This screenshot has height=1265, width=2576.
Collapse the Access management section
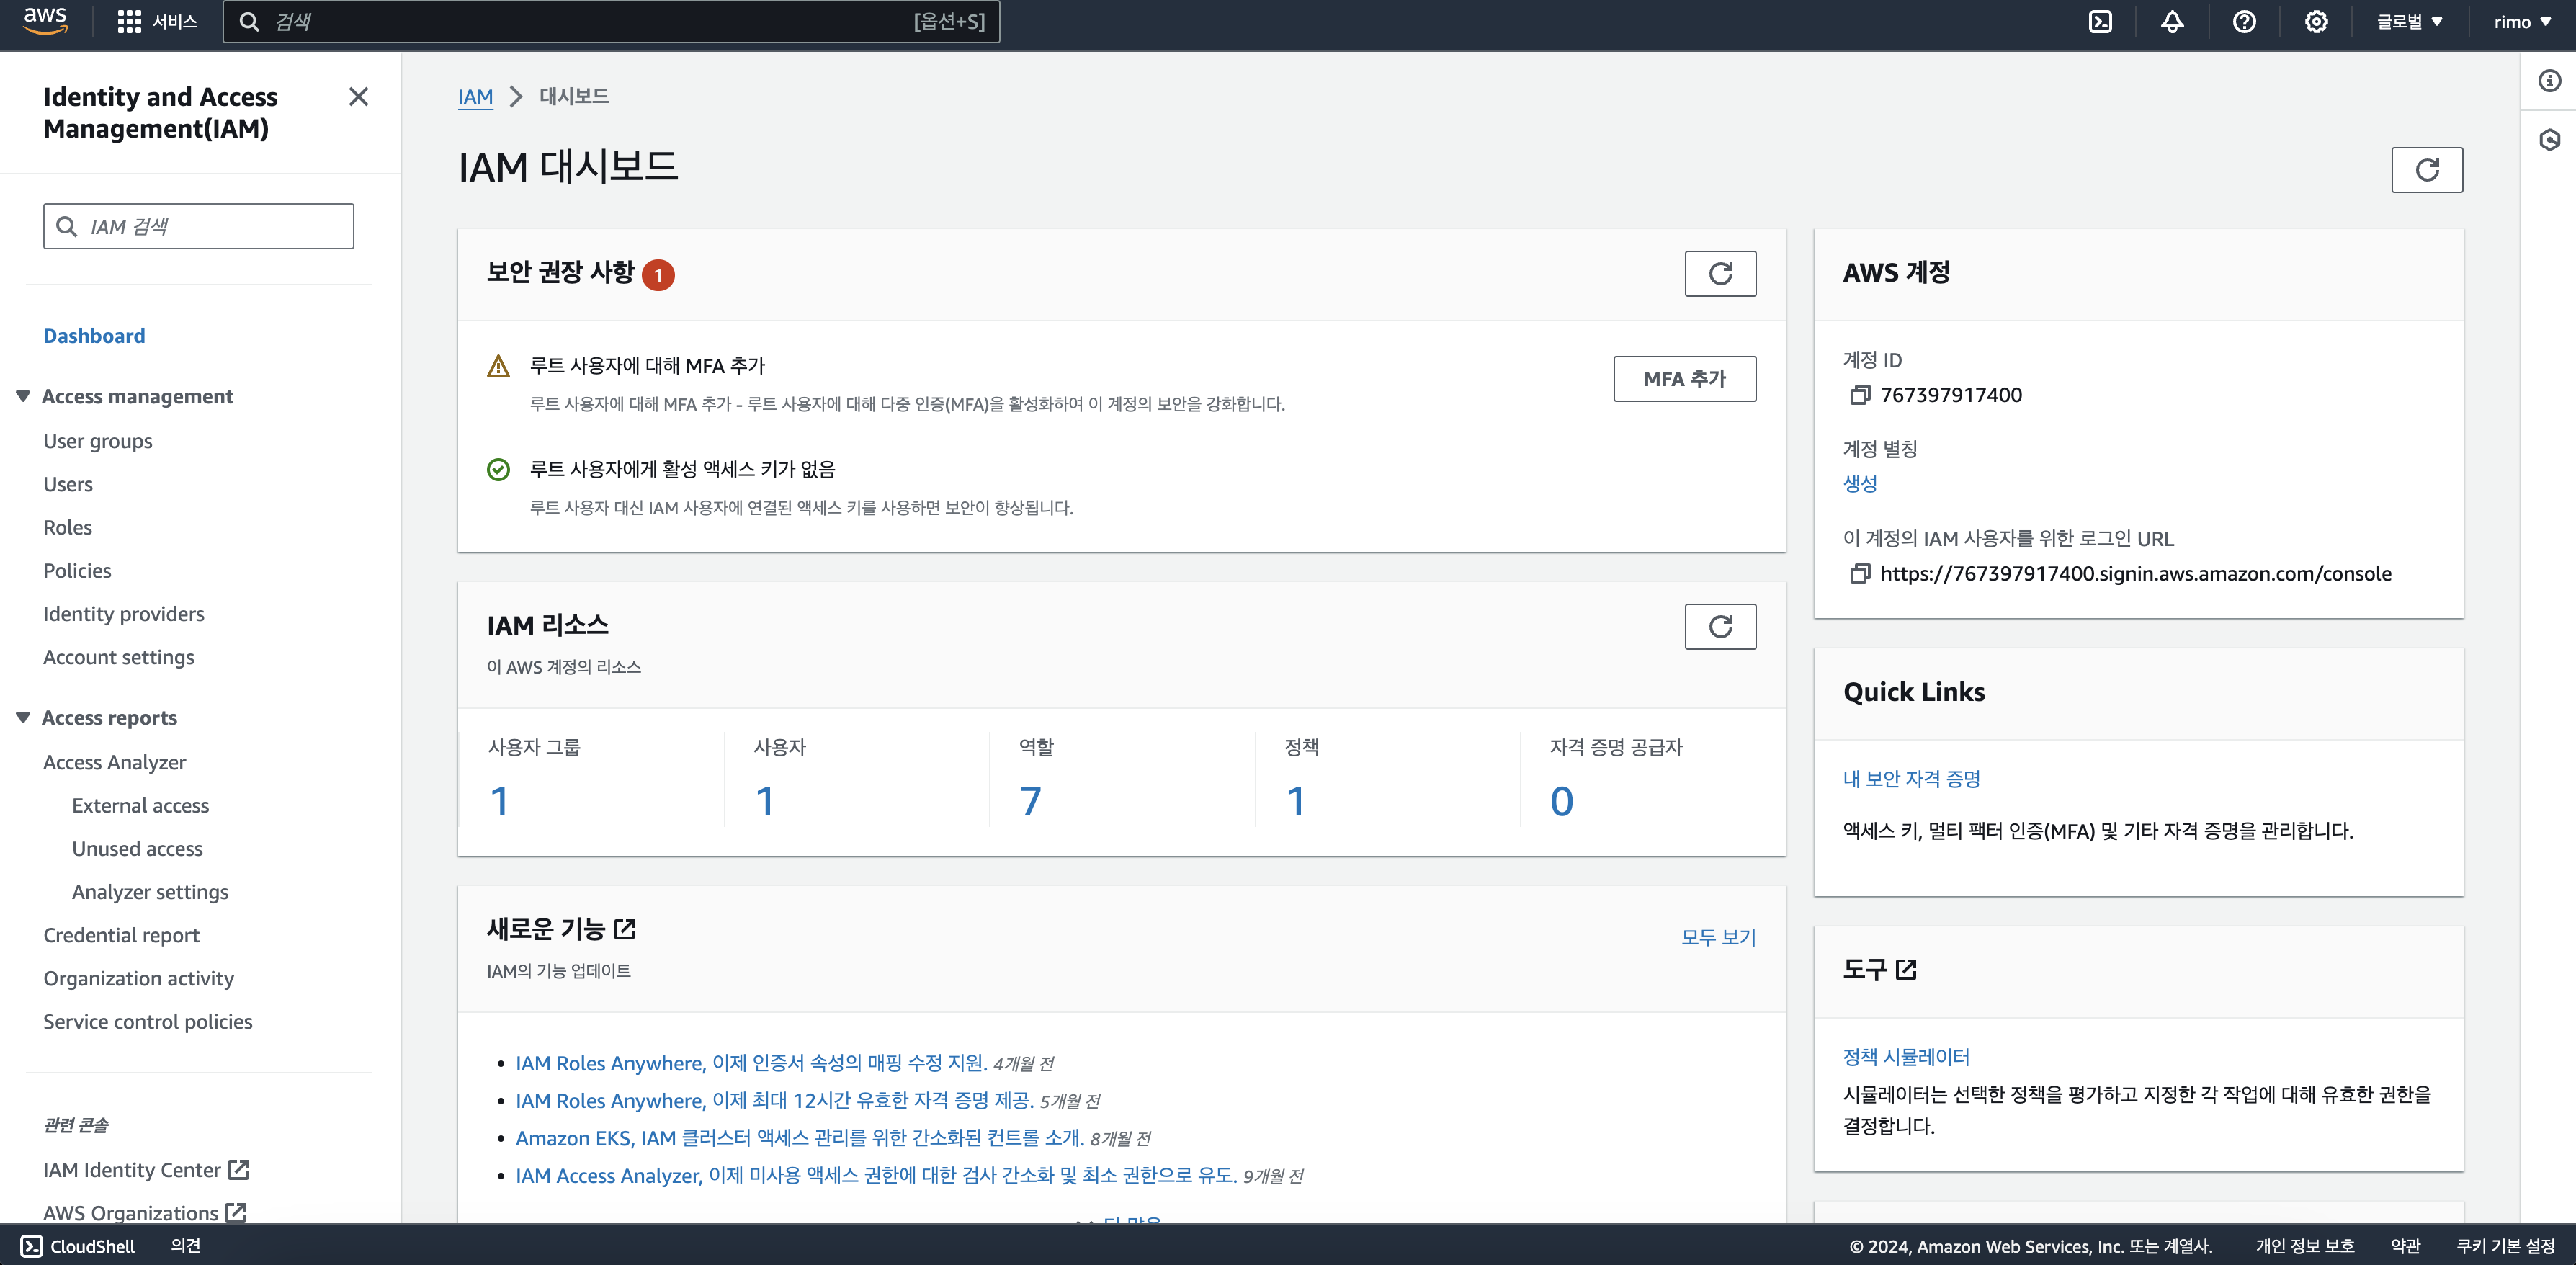pos(23,397)
